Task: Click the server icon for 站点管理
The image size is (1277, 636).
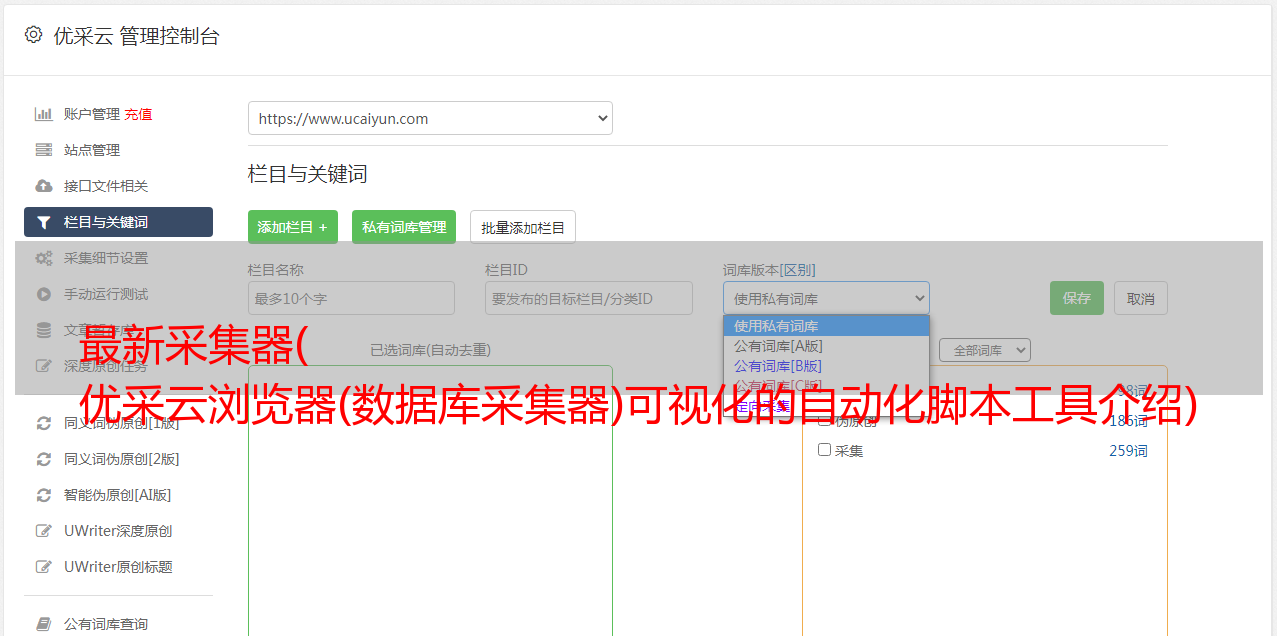Action: click(x=43, y=150)
